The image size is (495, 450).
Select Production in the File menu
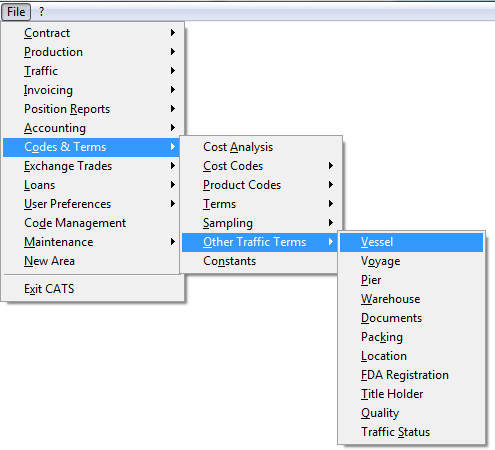[x=92, y=52]
